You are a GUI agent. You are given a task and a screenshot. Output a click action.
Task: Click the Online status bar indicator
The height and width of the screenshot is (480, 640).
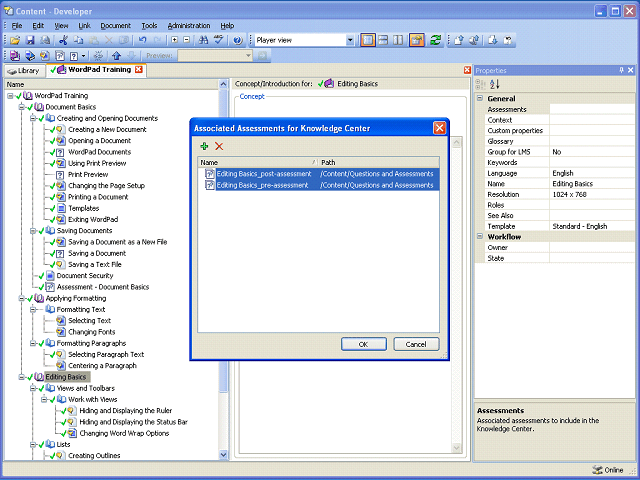tap(609, 470)
